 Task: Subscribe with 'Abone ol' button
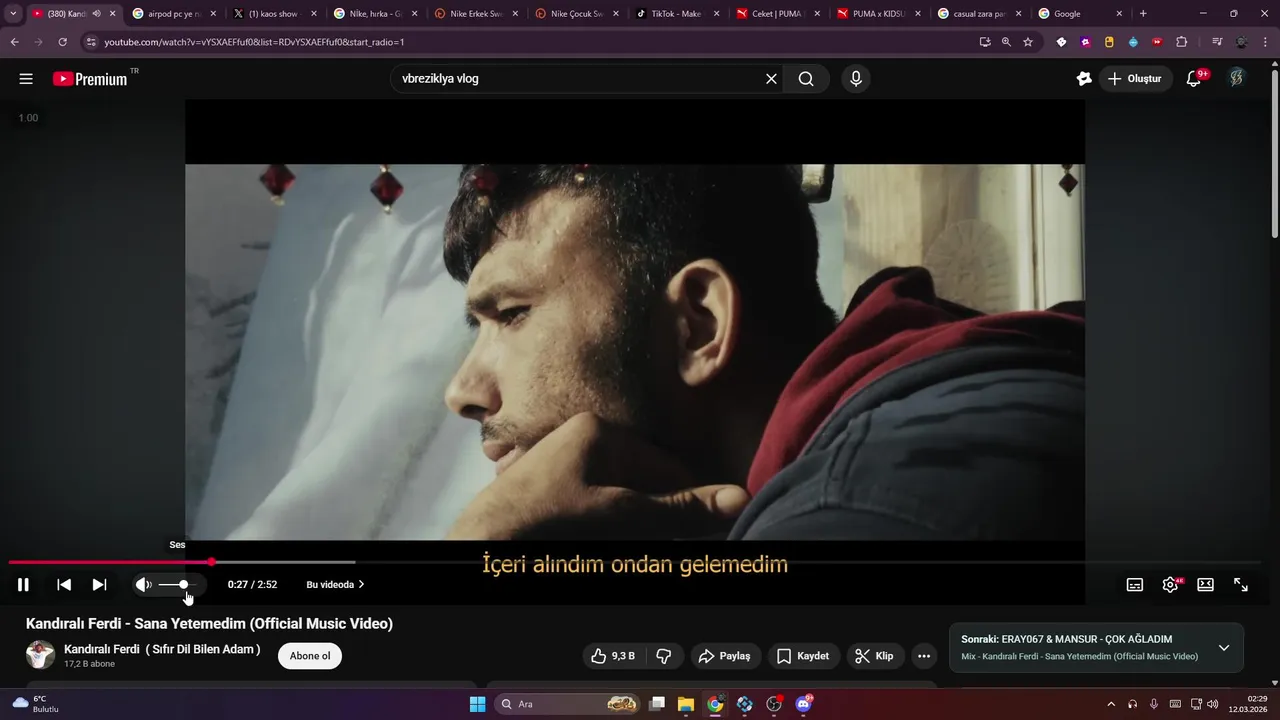[x=310, y=656]
